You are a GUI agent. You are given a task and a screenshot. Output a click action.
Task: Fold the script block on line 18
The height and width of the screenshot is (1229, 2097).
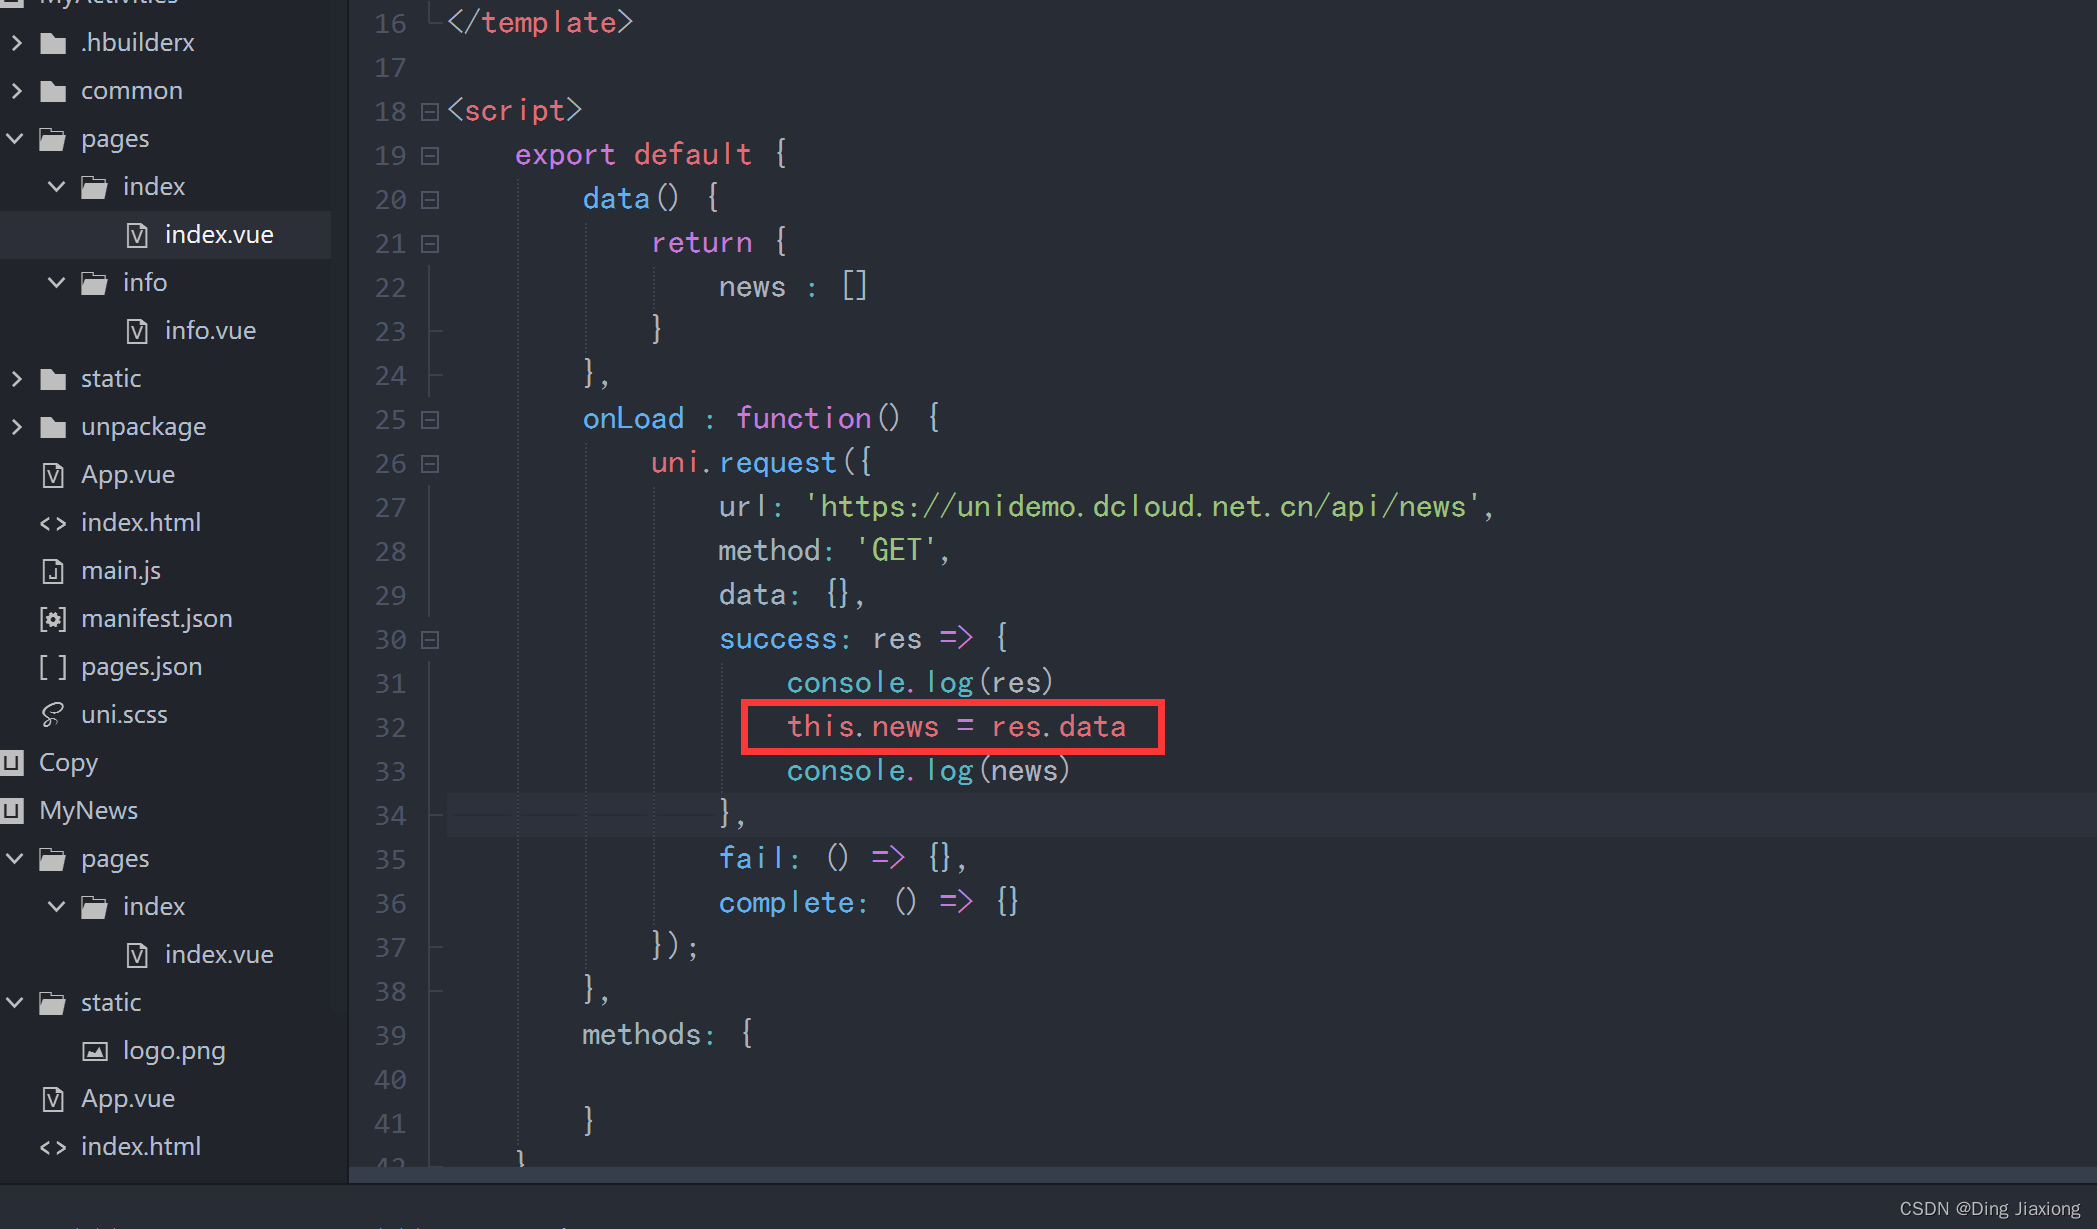click(430, 111)
